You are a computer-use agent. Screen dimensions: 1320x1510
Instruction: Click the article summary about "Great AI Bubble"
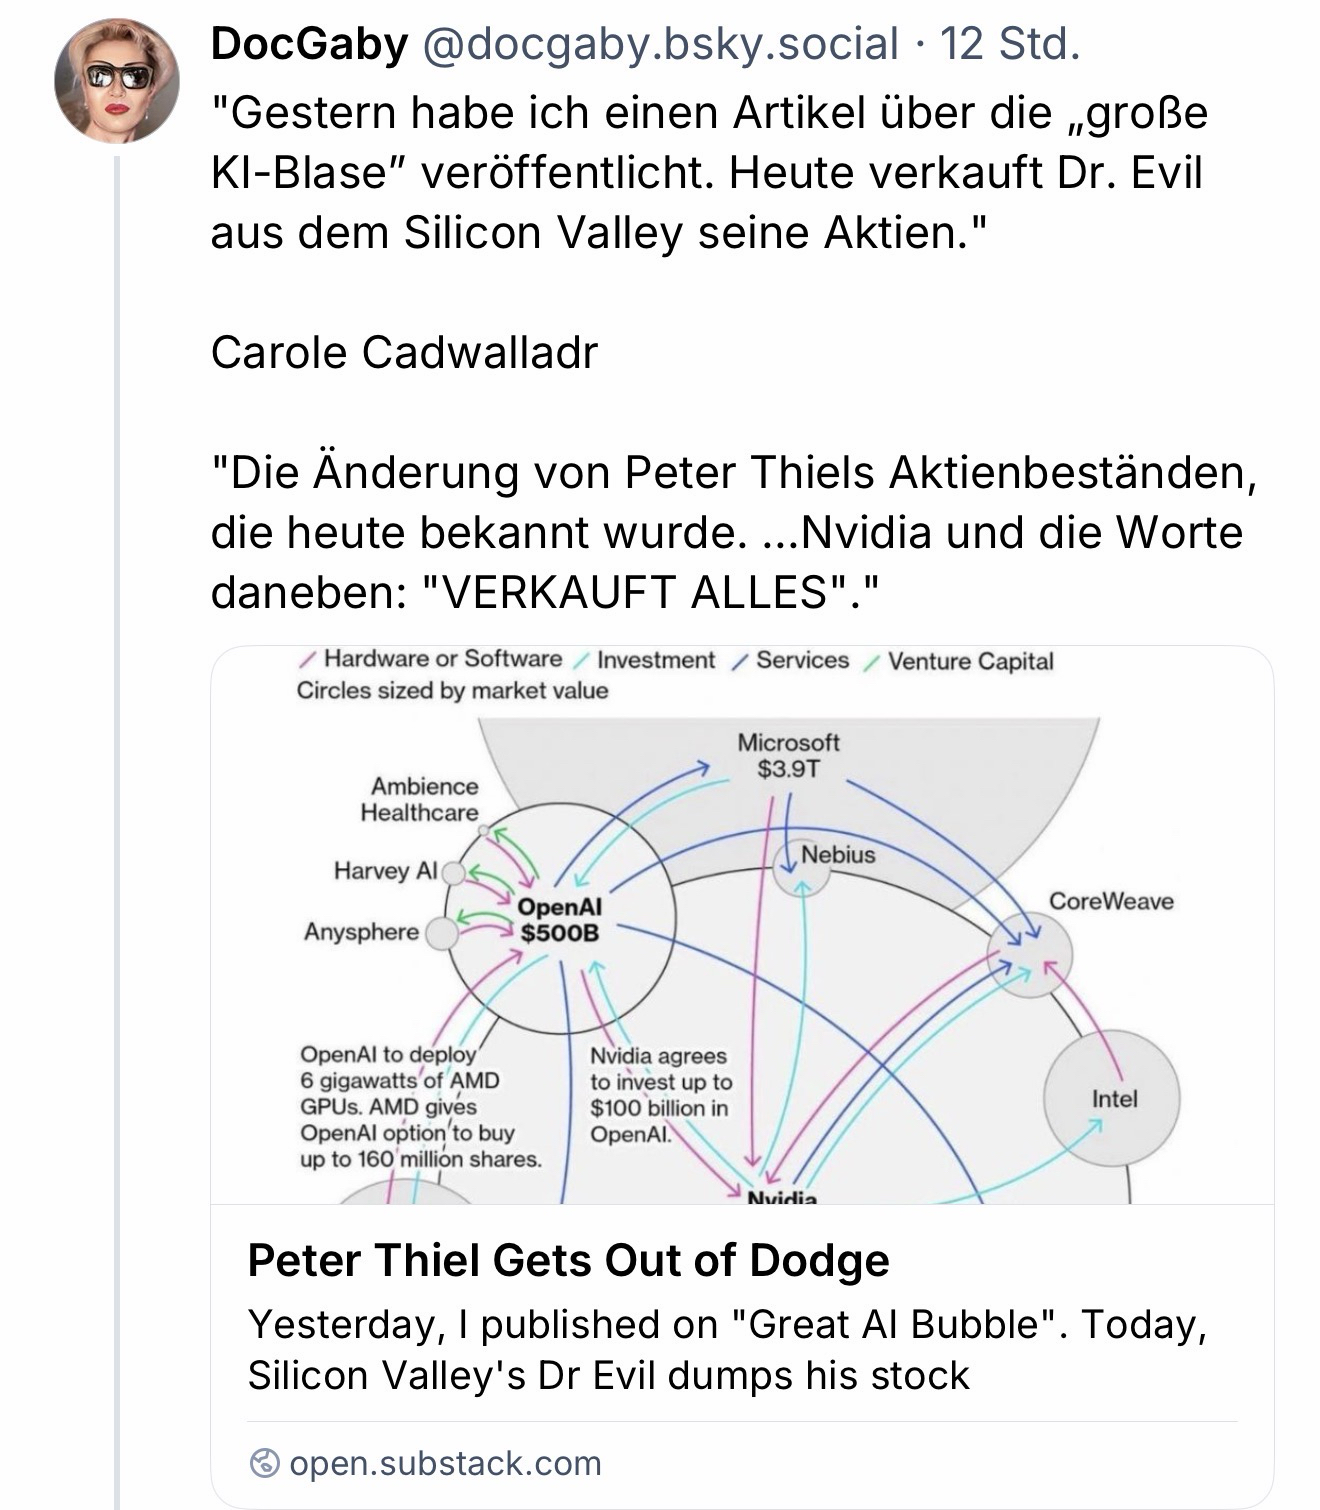tap(727, 1349)
